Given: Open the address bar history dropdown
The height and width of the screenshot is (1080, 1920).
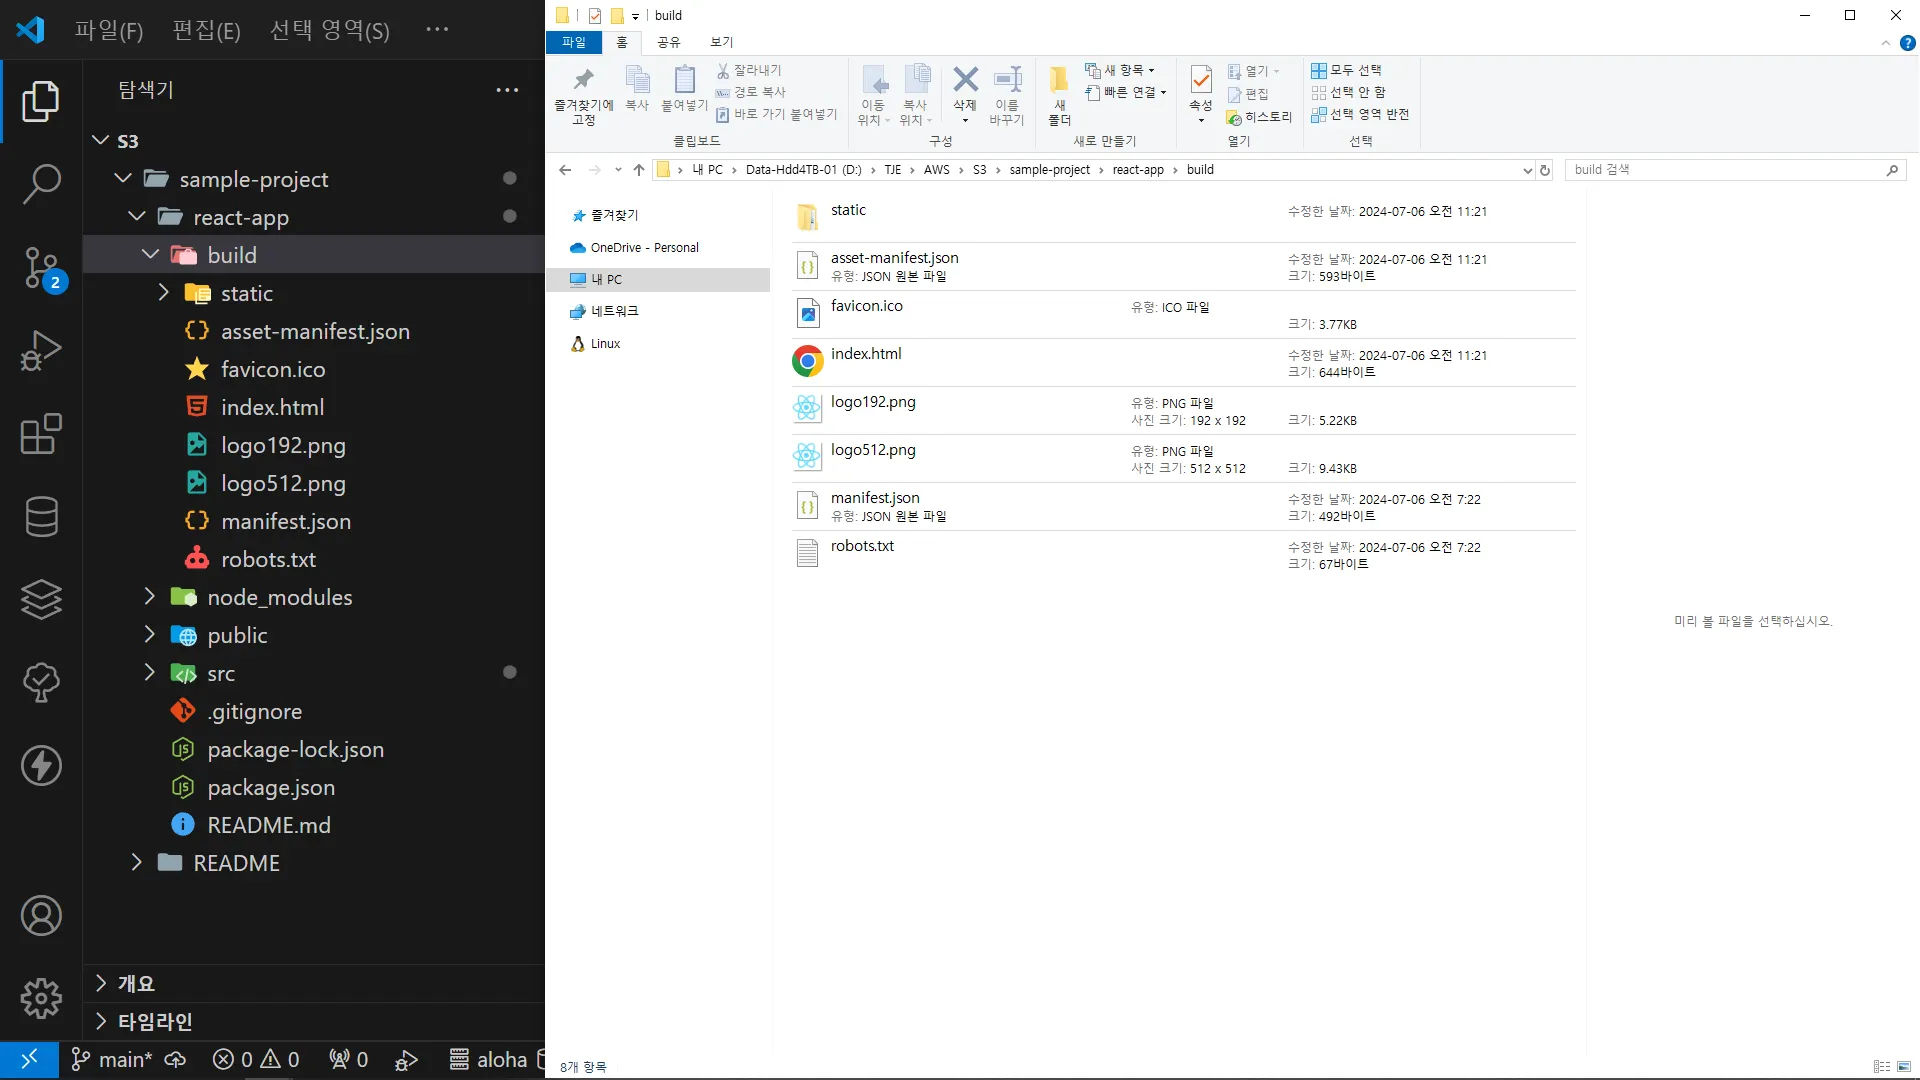Looking at the screenshot, I should pos(1527,170).
